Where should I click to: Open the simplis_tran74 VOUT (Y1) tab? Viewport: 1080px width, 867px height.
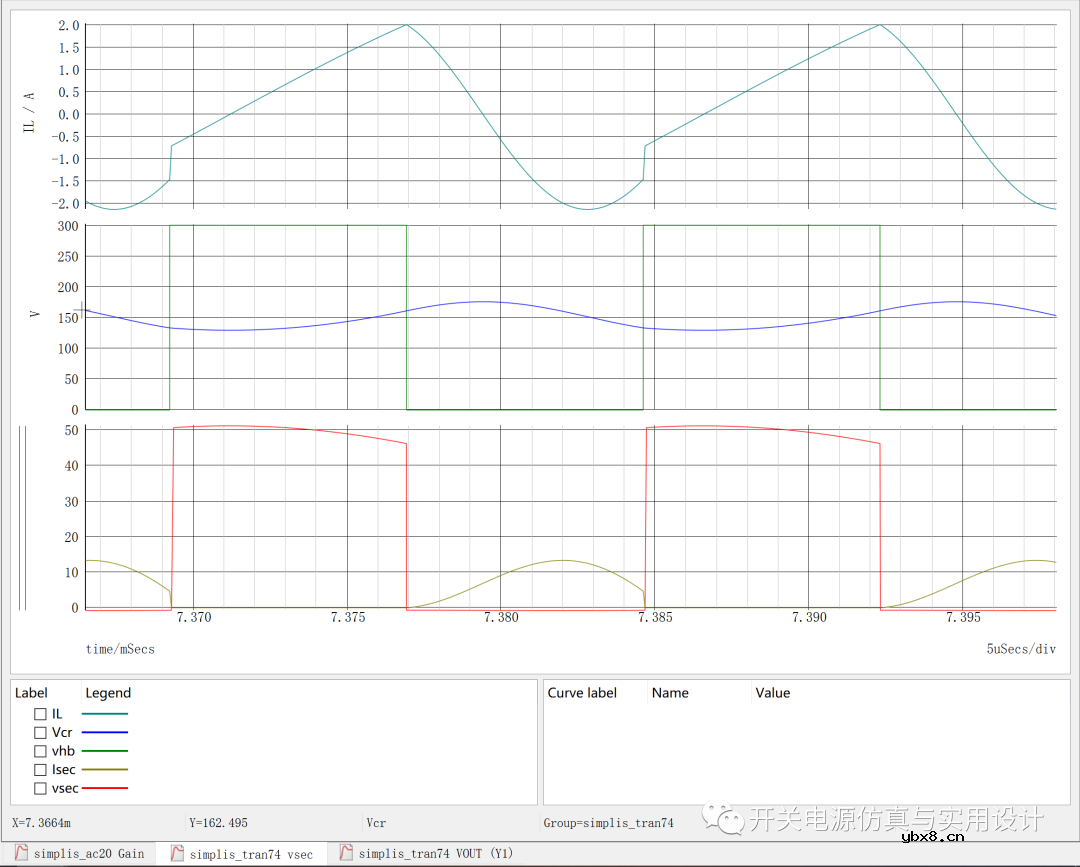[434, 854]
